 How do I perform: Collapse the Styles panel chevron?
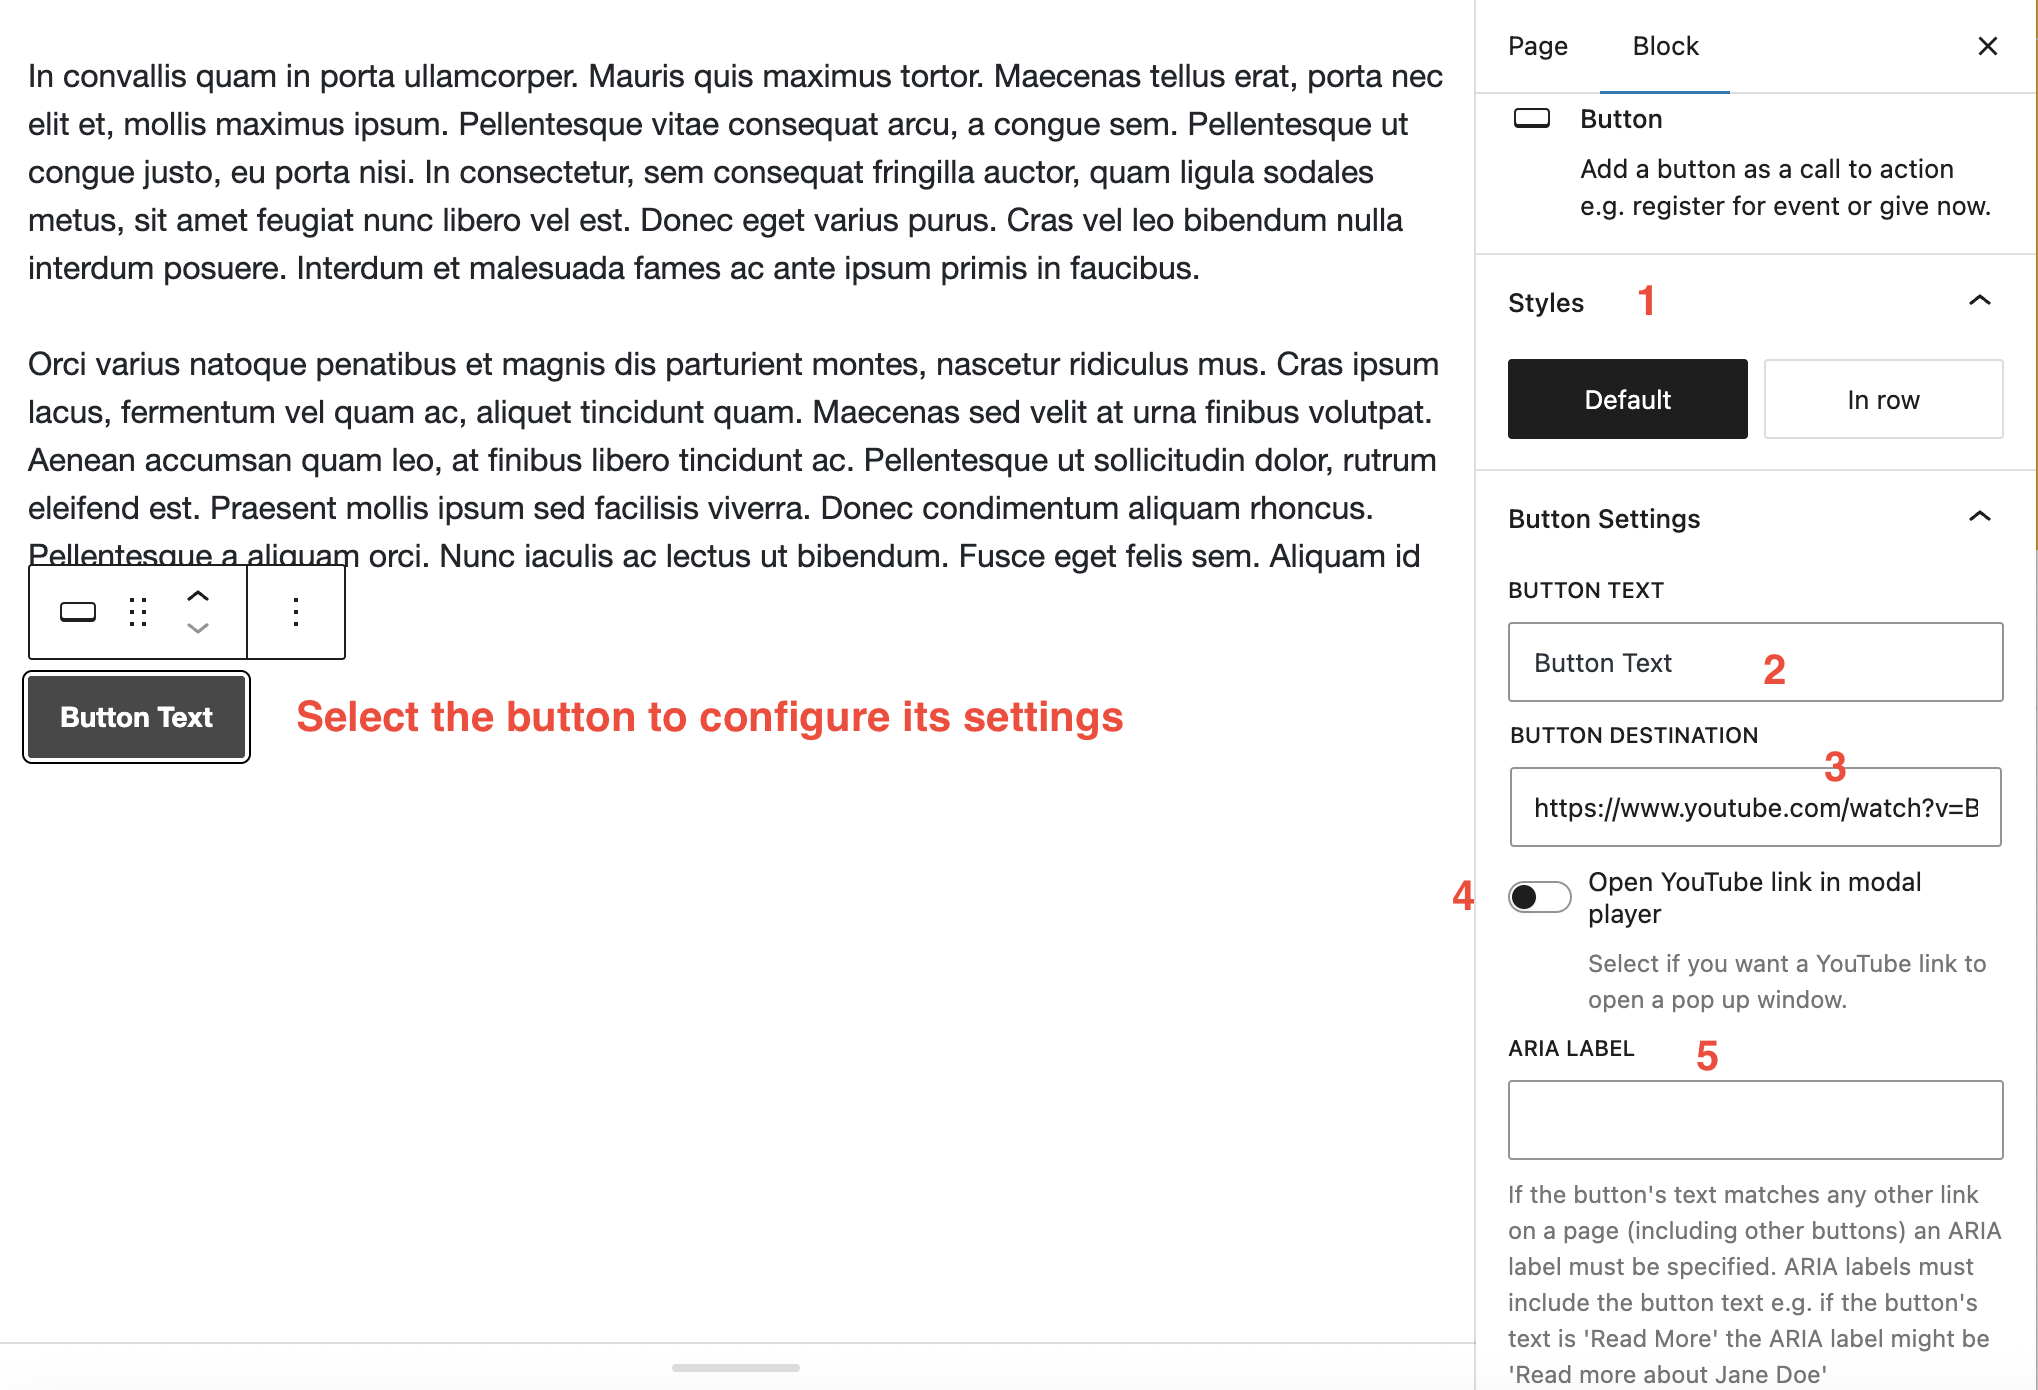1979,301
